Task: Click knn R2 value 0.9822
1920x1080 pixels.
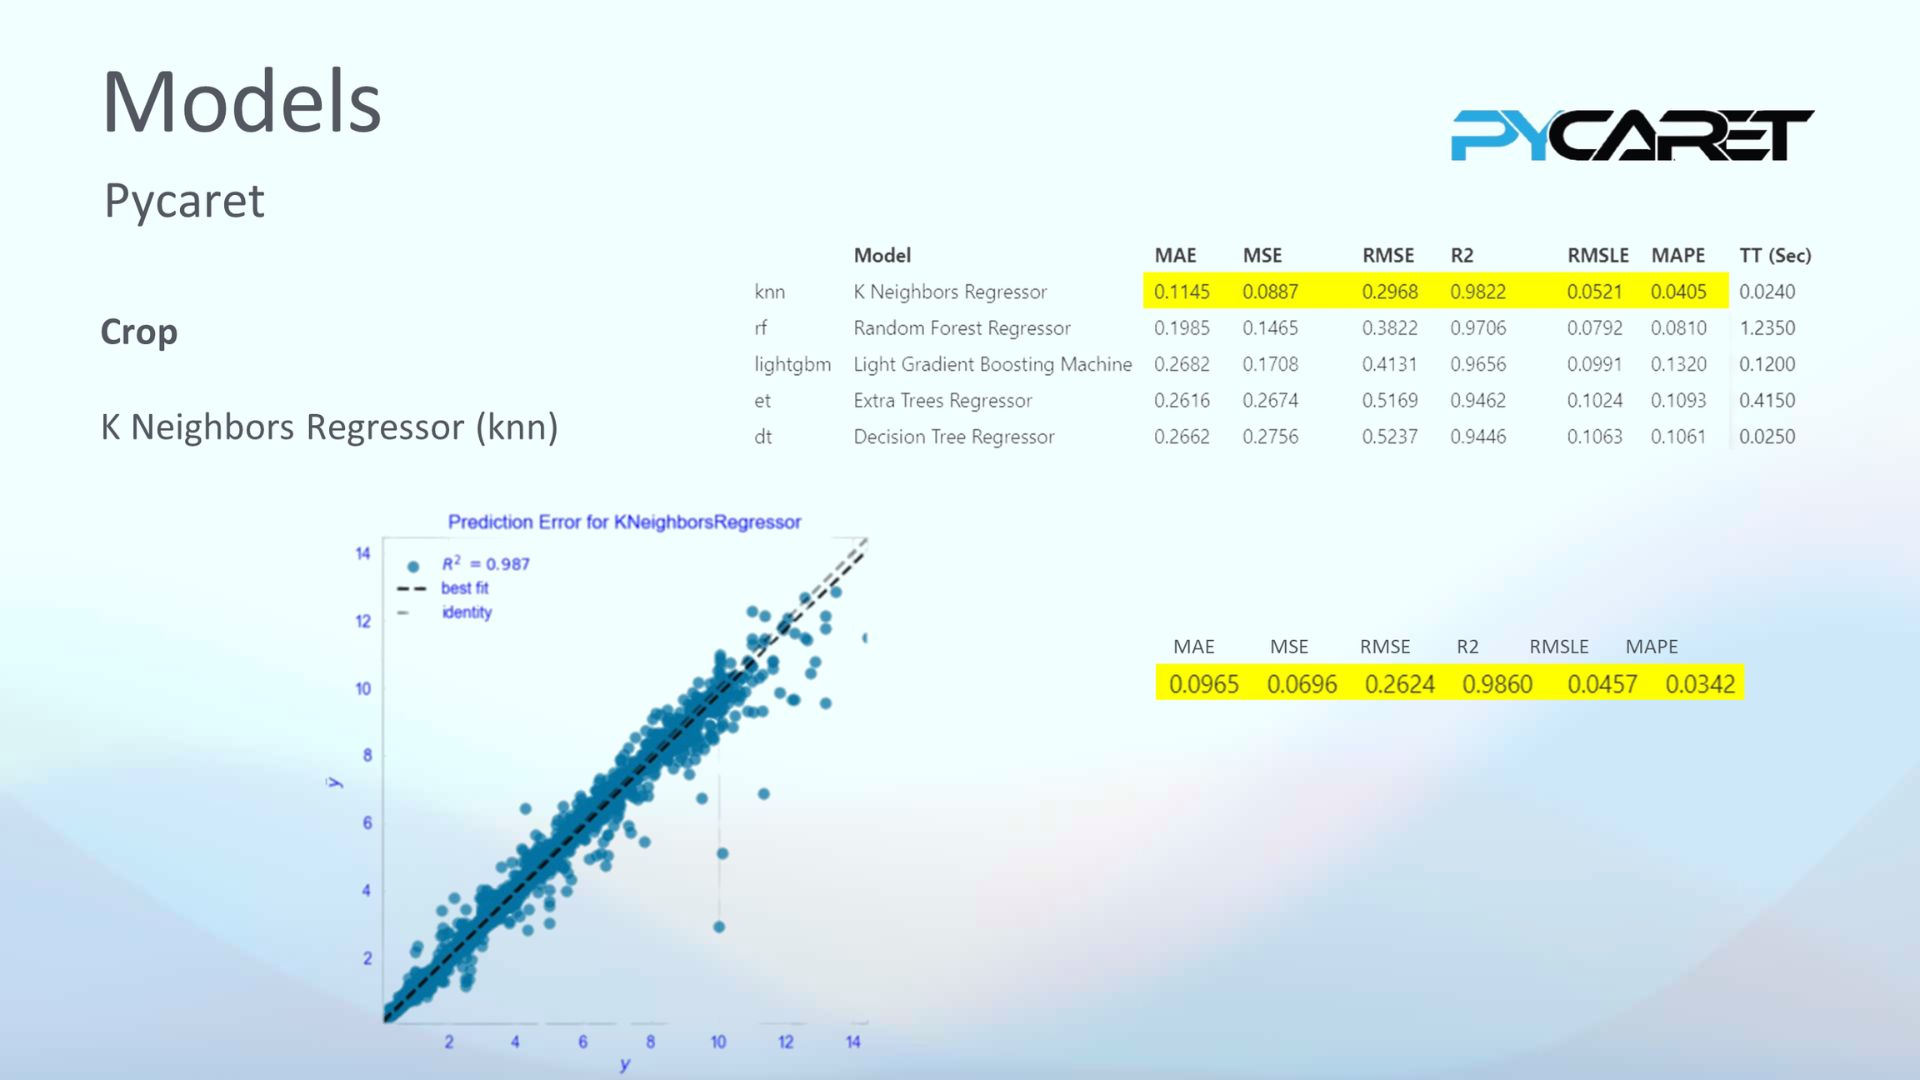Action: pos(1477,292)
